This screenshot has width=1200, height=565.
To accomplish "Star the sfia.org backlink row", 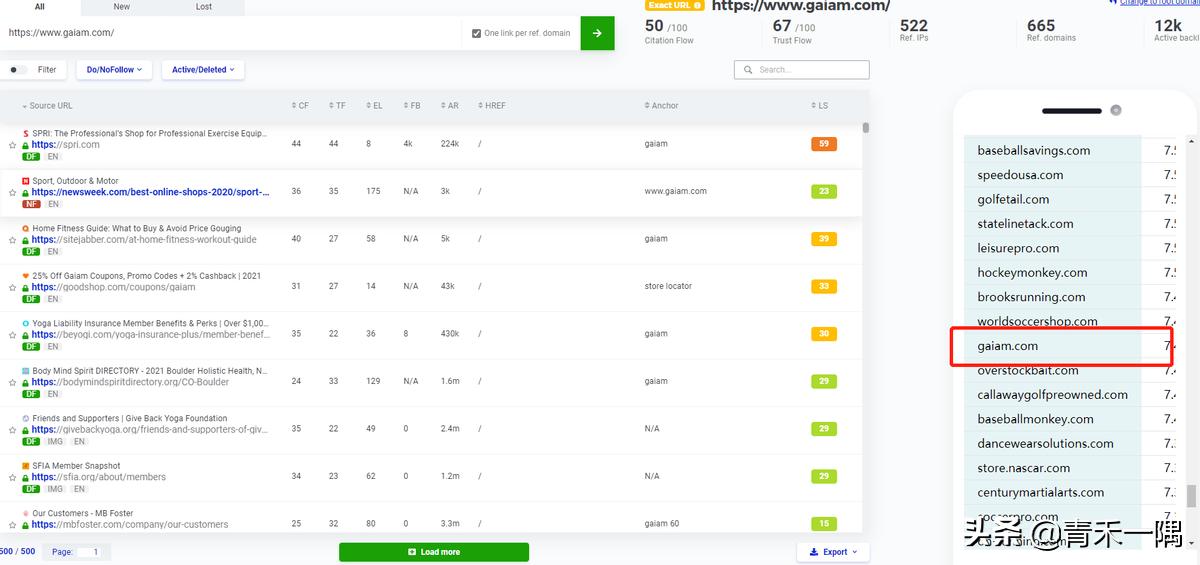I will click(13, 477).
